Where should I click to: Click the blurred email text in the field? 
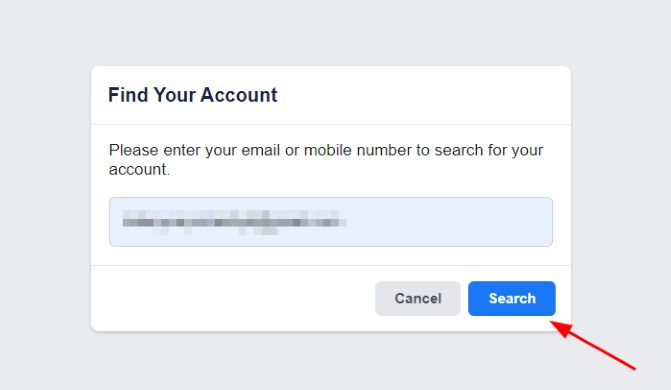tap(234, 222)
